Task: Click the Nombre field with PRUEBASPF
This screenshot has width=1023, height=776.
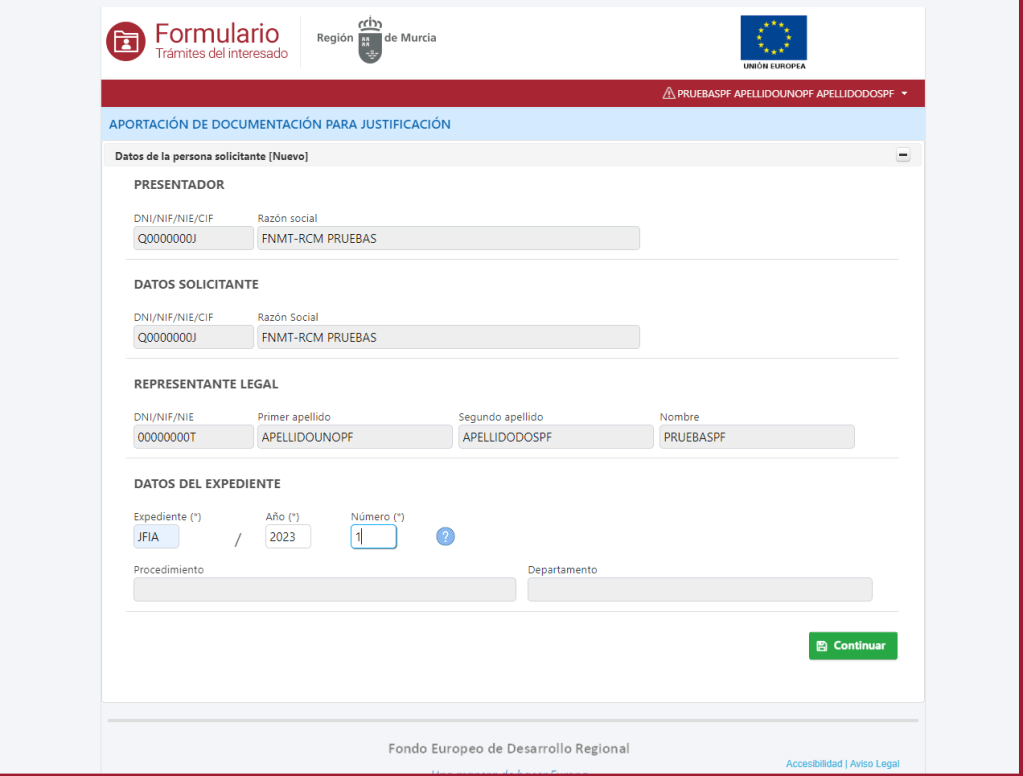Action: pyautogui.click(x=756, y=437)
